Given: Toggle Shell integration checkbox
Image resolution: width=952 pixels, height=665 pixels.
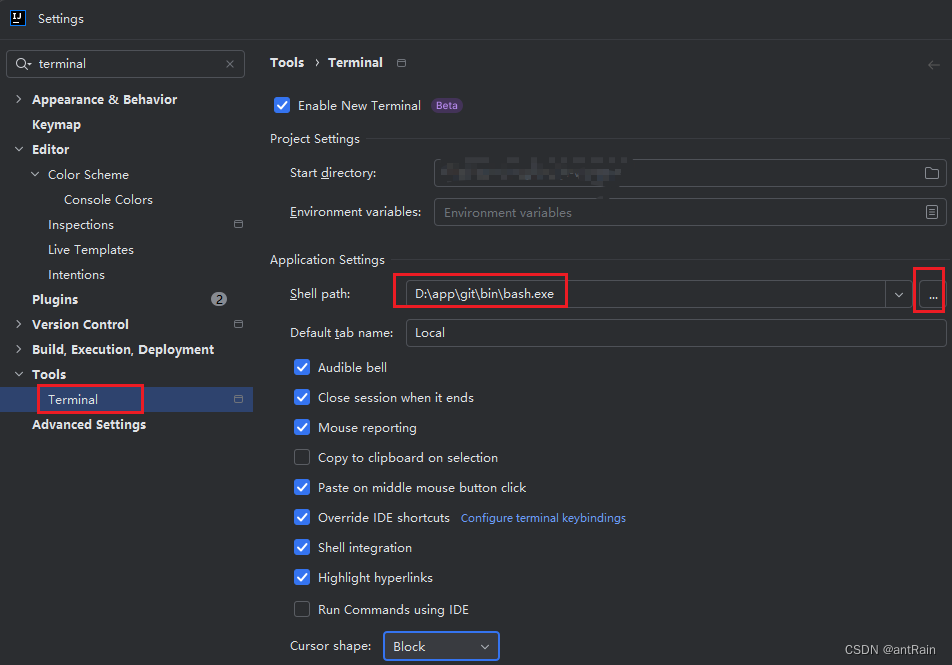Looking at the screenshot, I should click(x=302, y=547).
